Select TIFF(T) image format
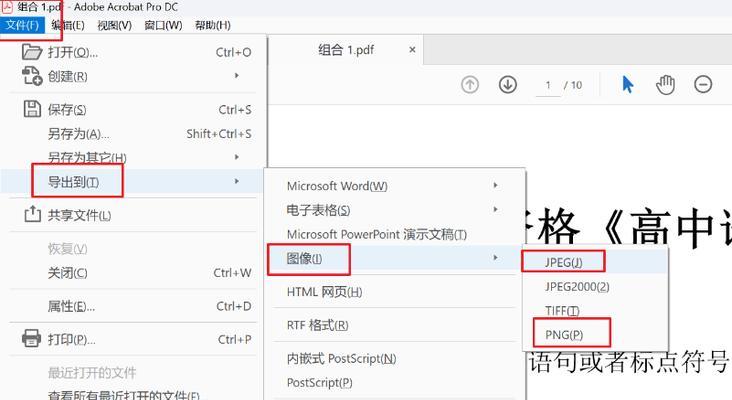This screenshot has height=400, width=732. tap(562, 310)
